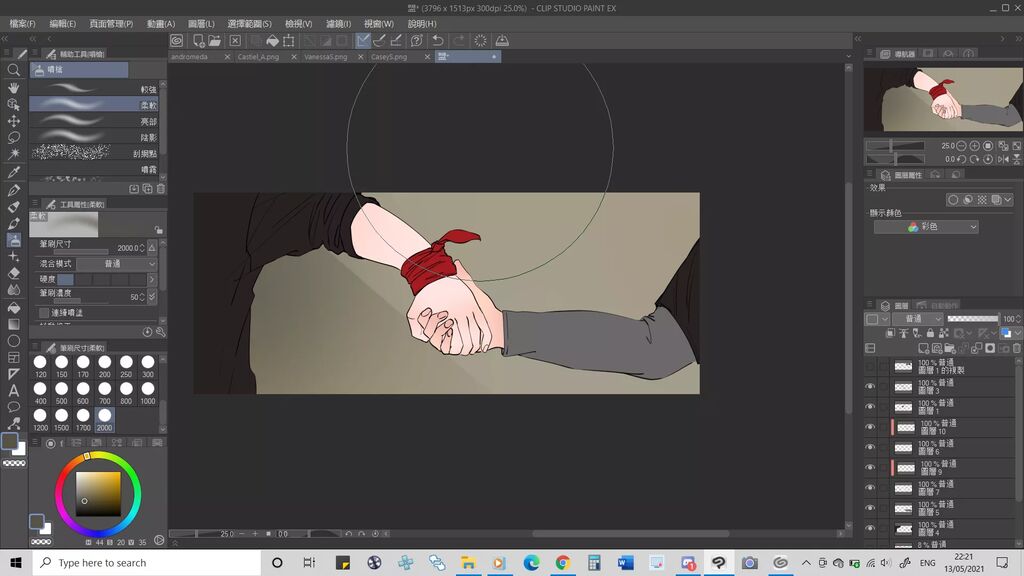
Task: Open the layer effect options dropdown arrow
Action: (1008, 200)
